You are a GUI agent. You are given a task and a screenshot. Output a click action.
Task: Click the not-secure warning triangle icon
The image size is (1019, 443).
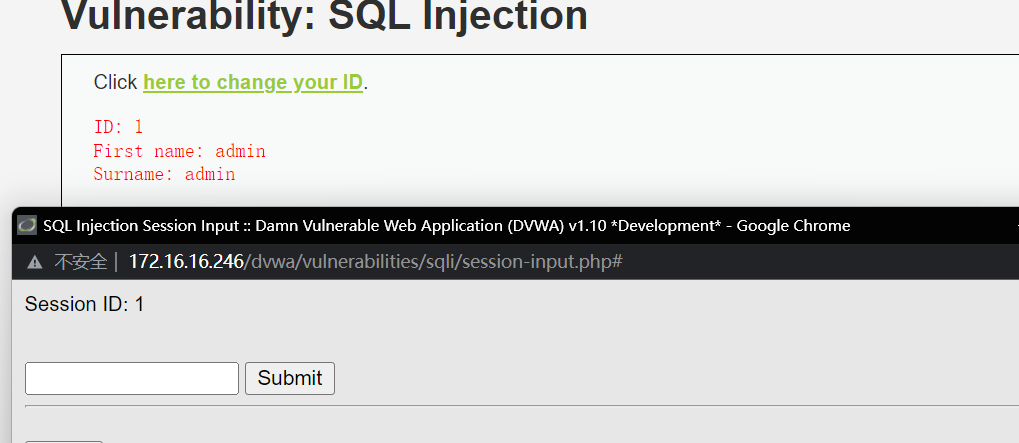(34, 262)
